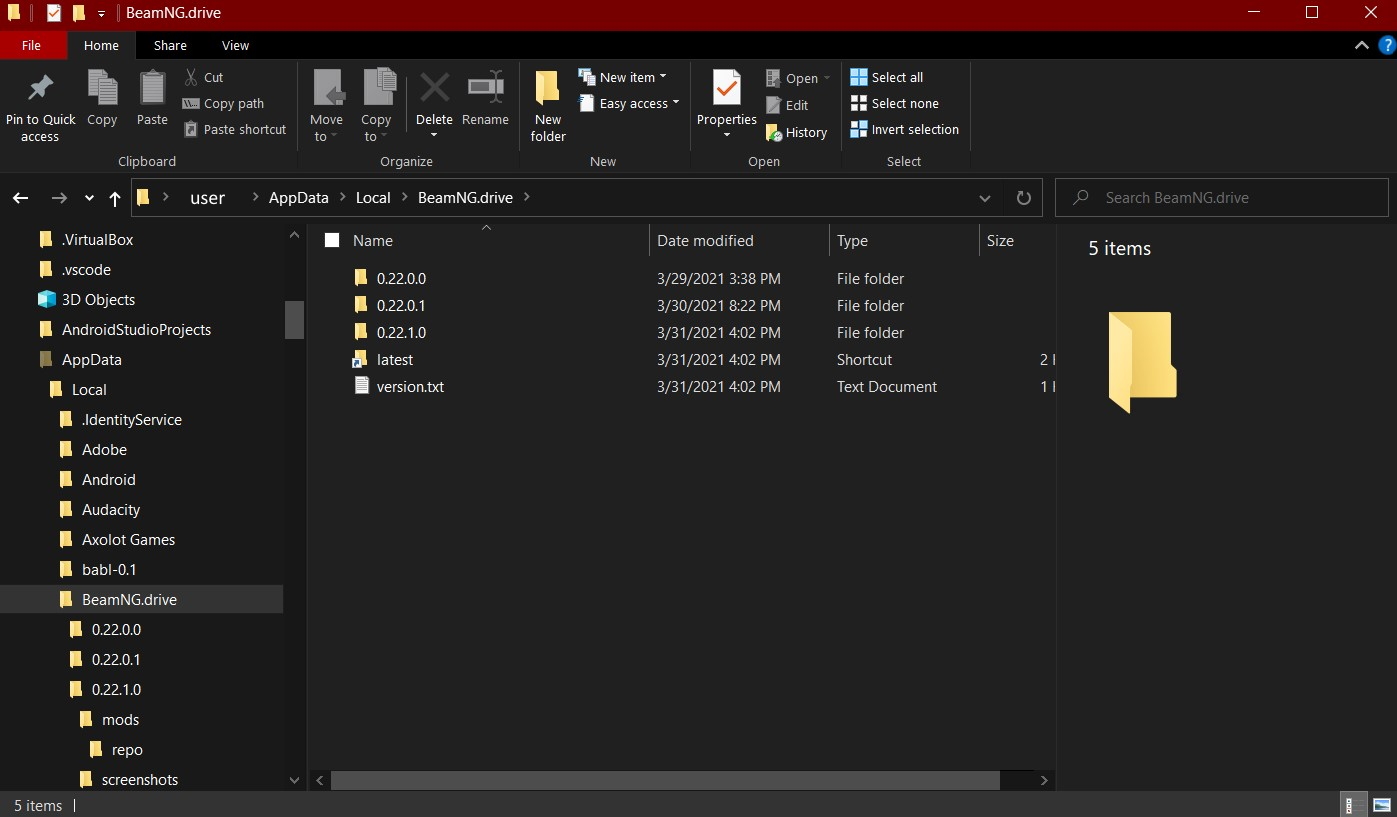Click the Properties checkmark icon
The width and height of the screenshot is (1397, 817).
click(727, 88)
